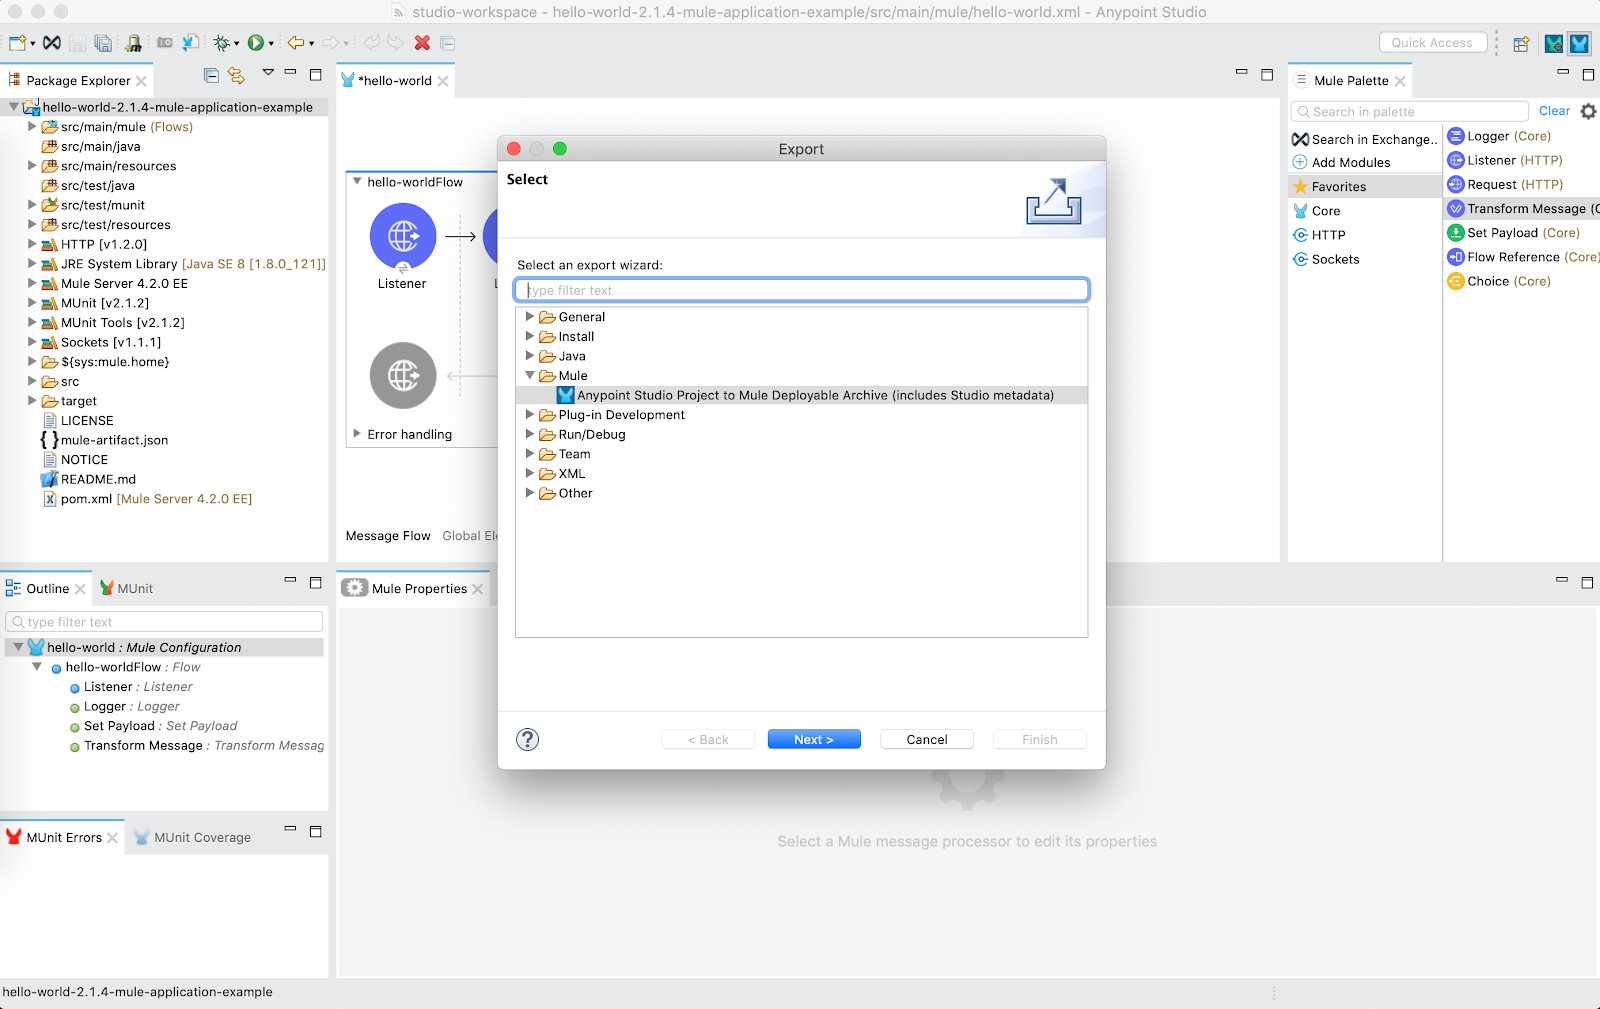Image resolution: width=1600 pixels, height=1009 pixels.
Task: Click the Listener globe icon in hello-worldFlow
Action: (403, 237)
